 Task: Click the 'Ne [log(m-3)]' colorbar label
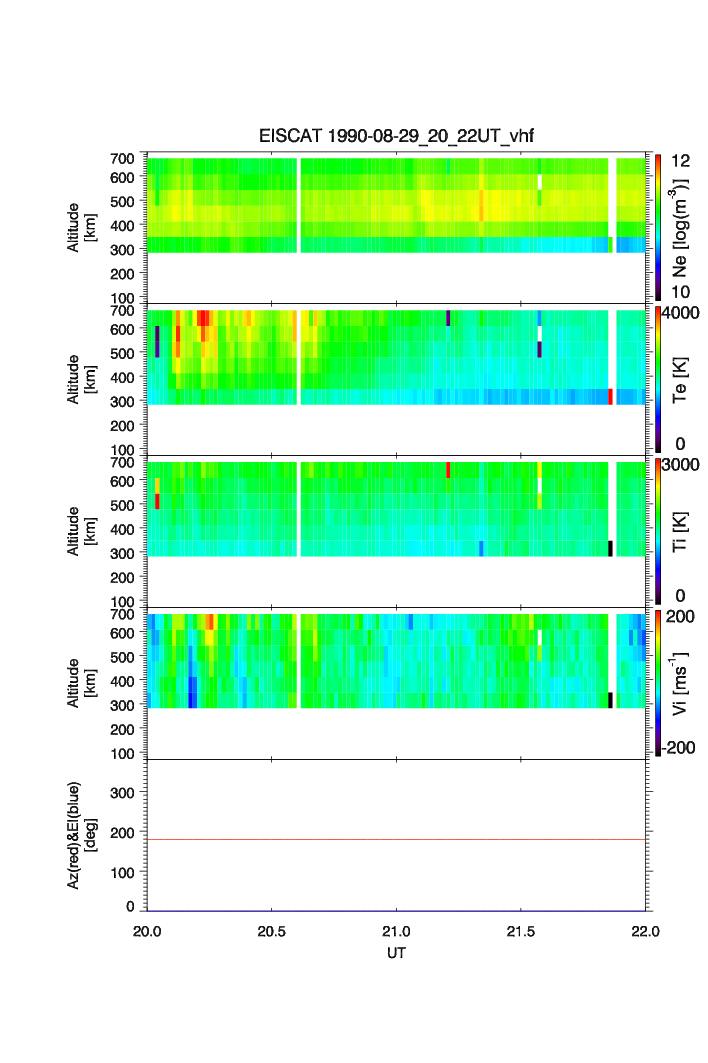680,228
